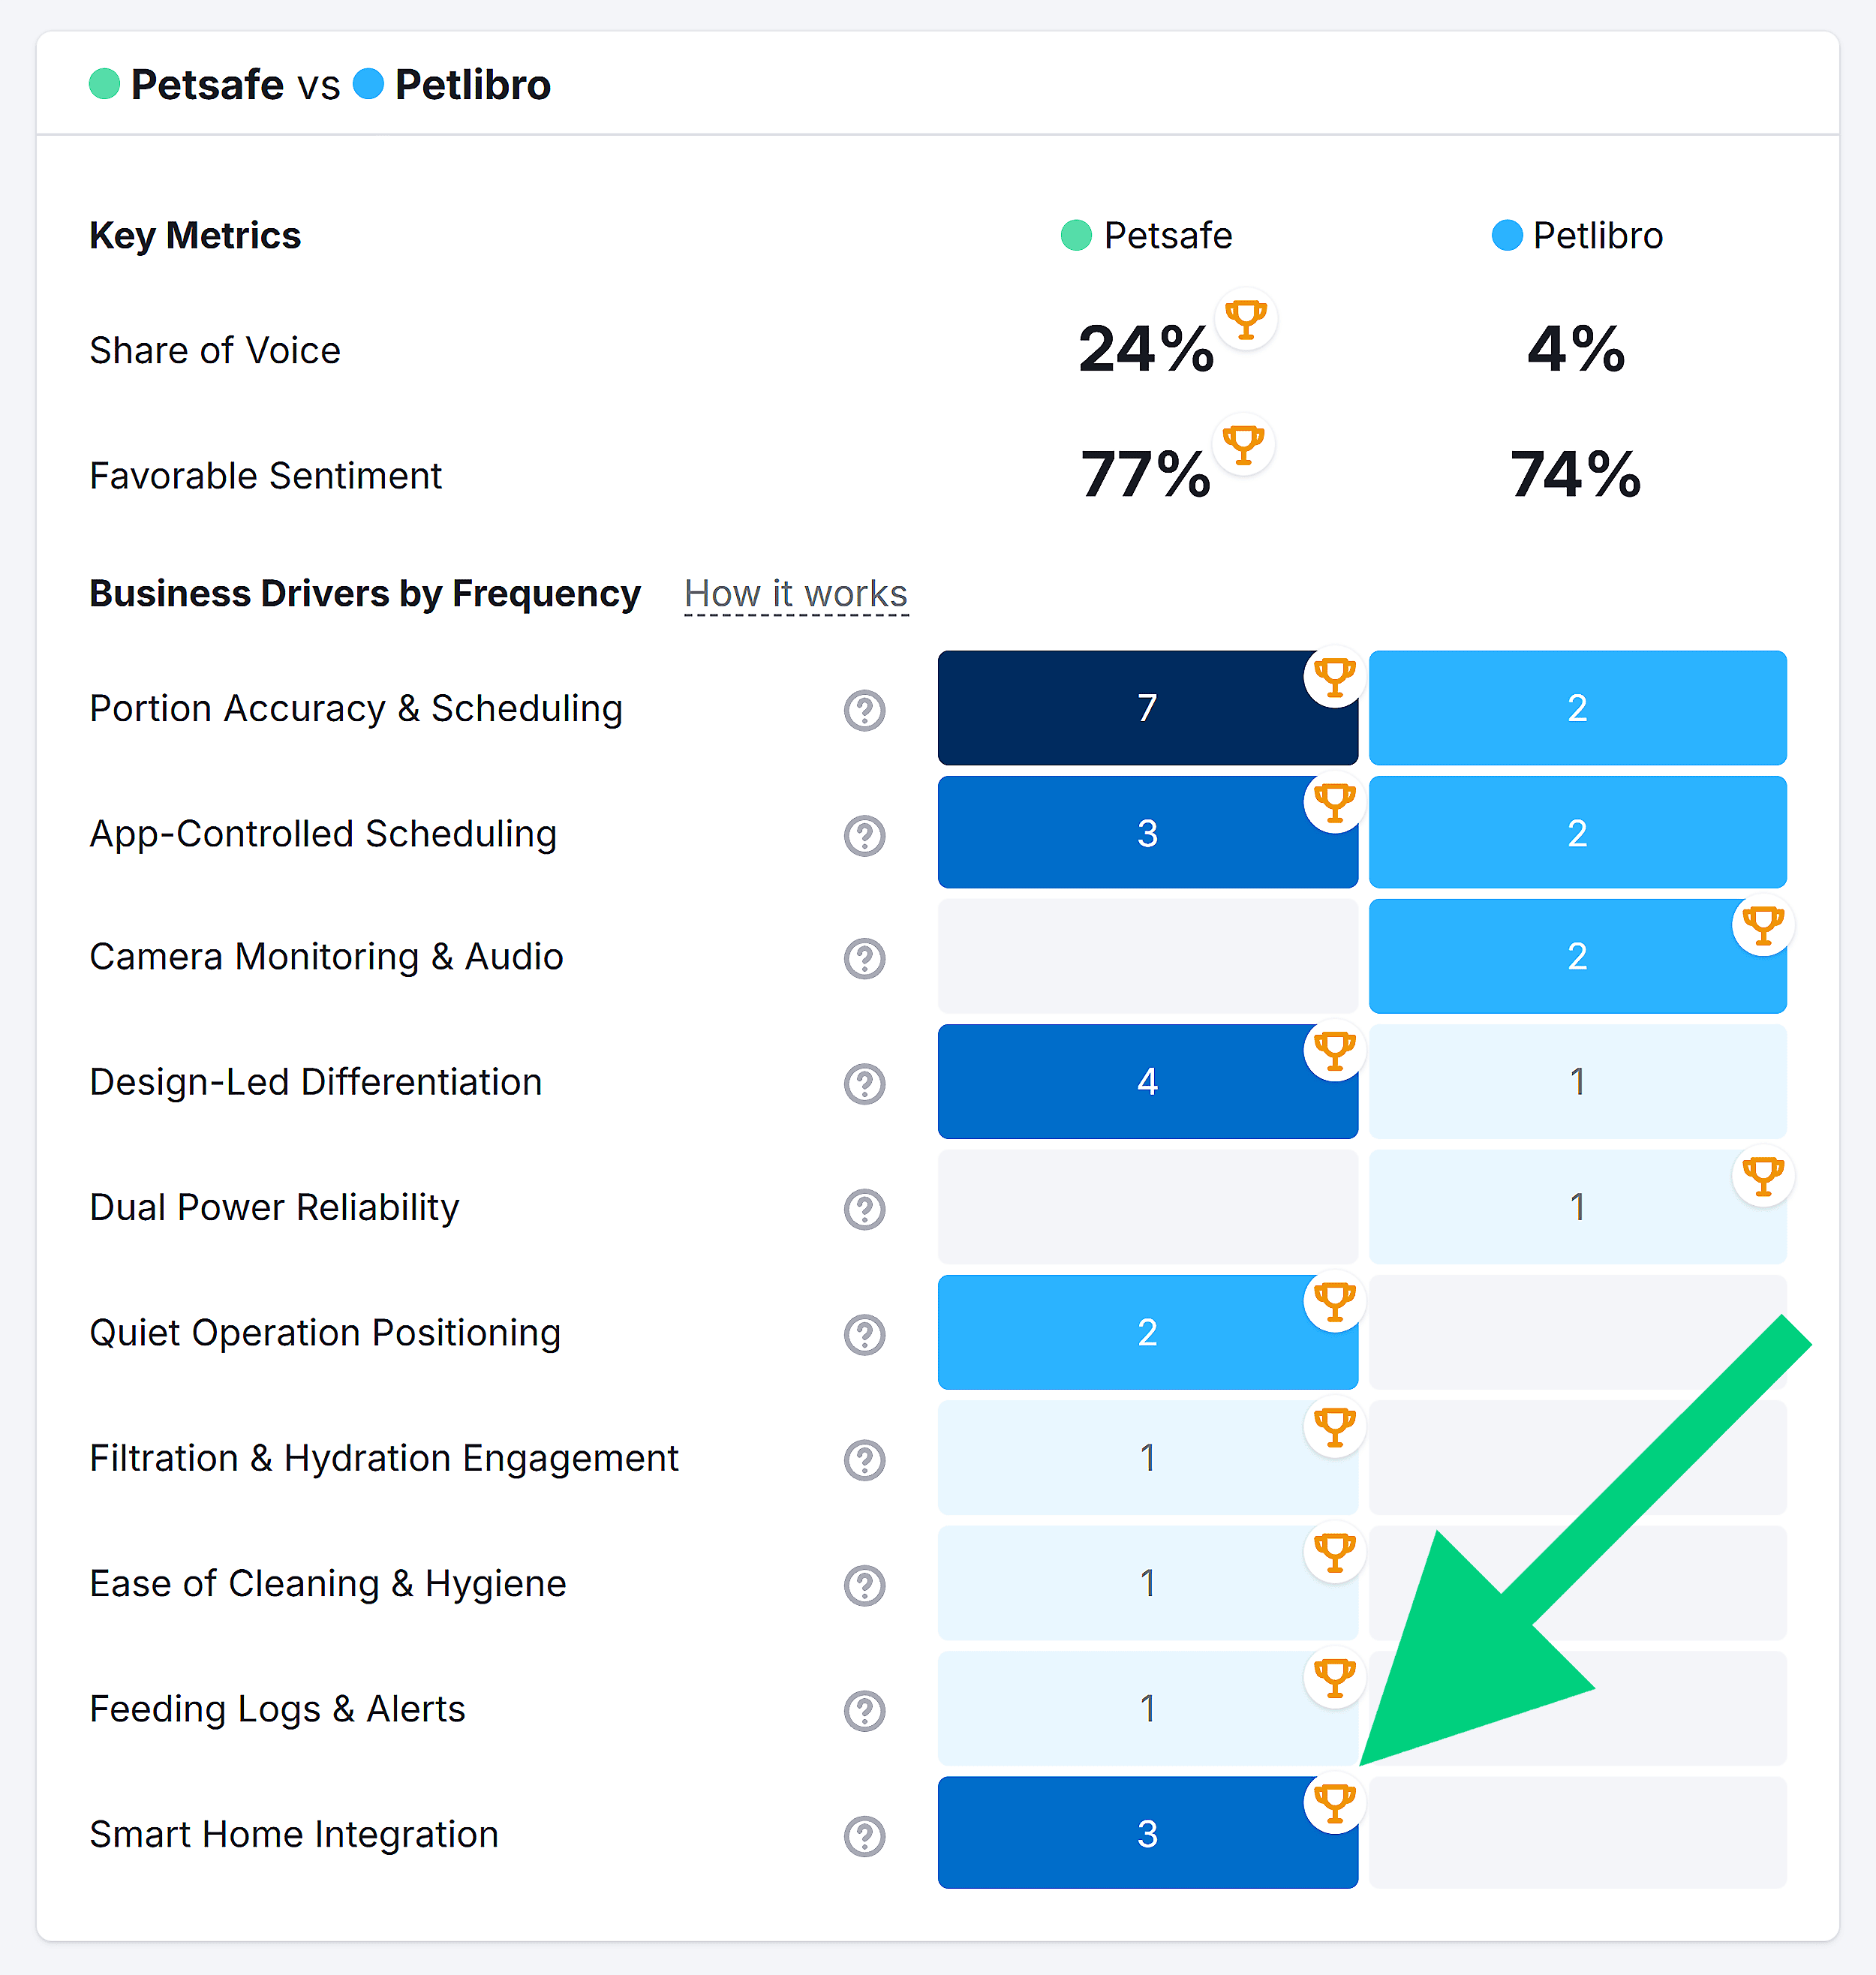Open help icon beside Filtration & Hydration Engagement

click(x=864, y=1460)
